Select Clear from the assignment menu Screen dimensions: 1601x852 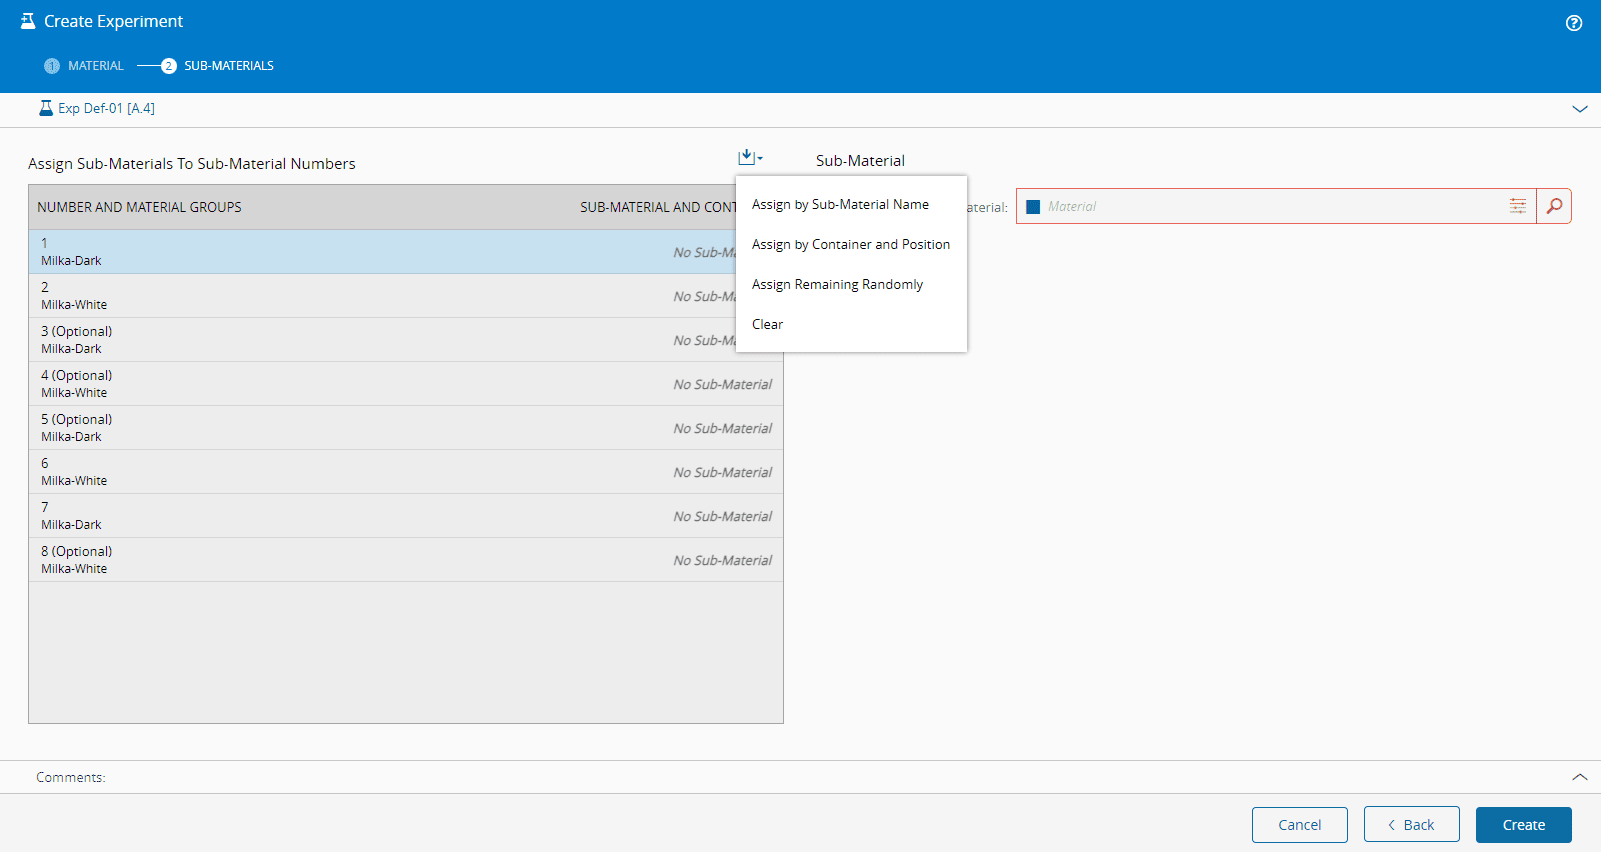(x=767, y=324)
